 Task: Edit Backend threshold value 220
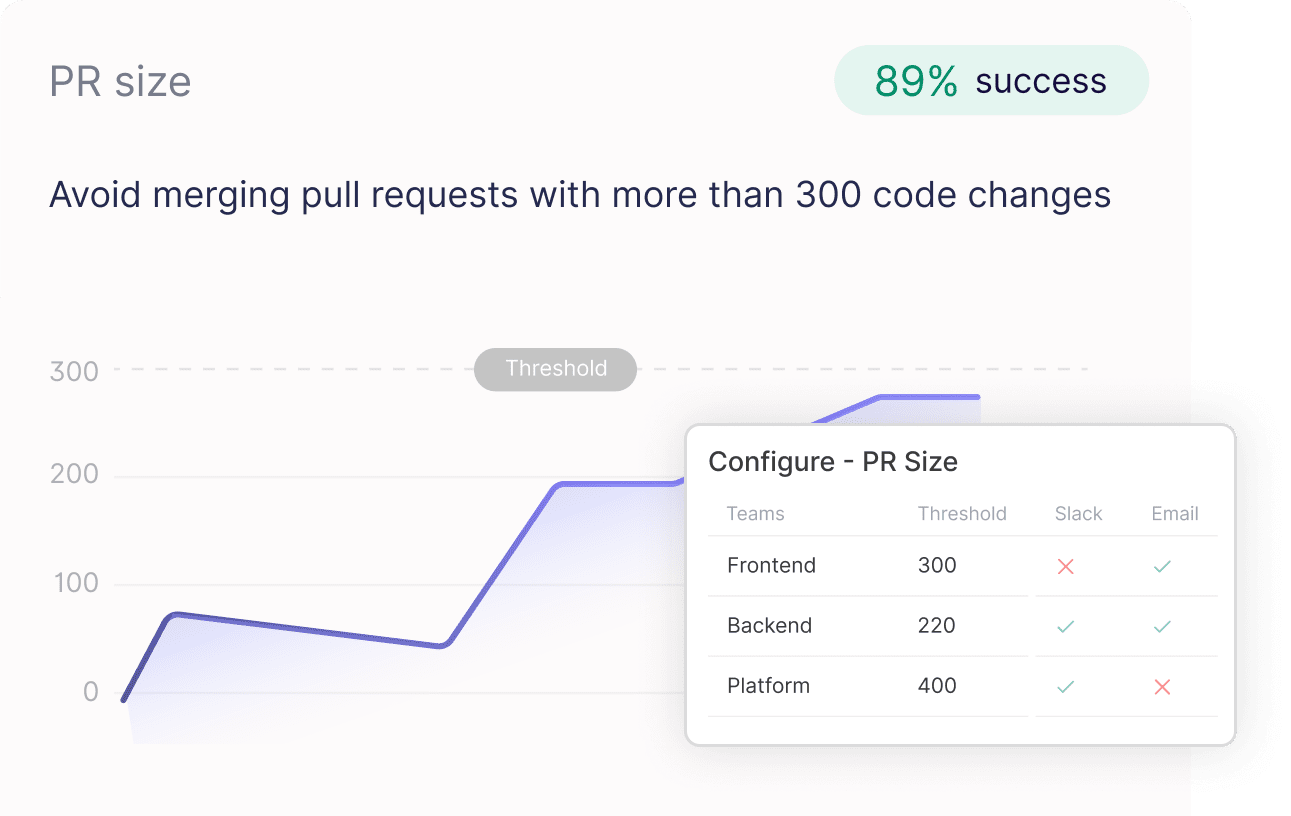coord(937,626)
